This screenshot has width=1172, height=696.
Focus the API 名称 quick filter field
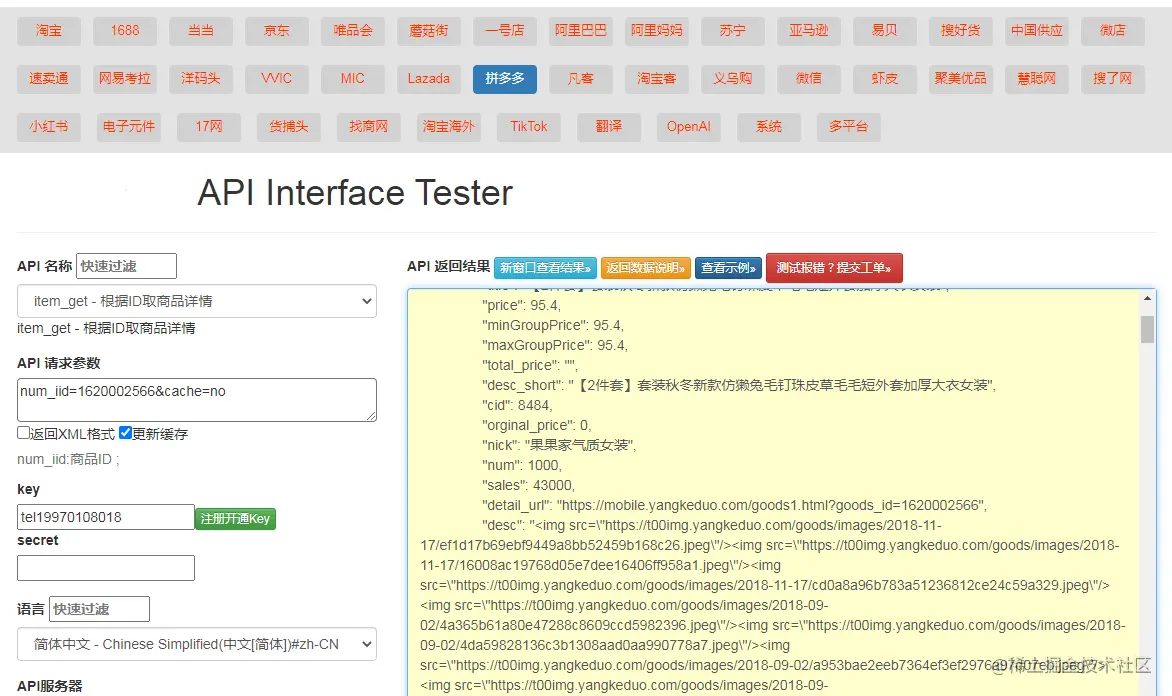coord(126,266)
